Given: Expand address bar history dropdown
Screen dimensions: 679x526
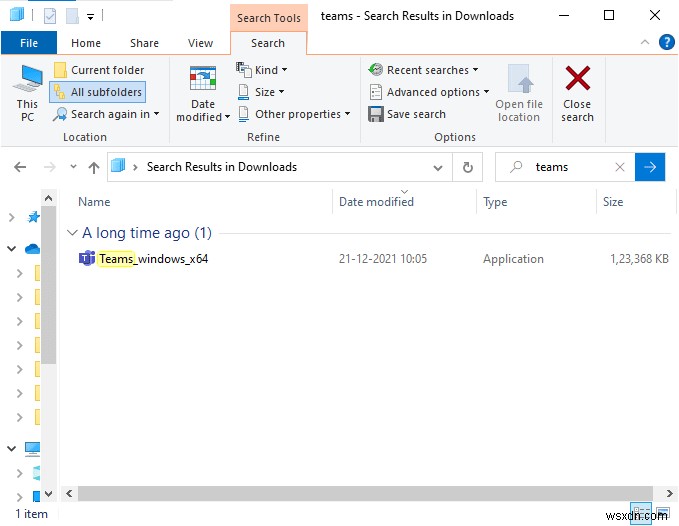Looking at the screenshot, I should pyautogui.click(x=438, y=168).
